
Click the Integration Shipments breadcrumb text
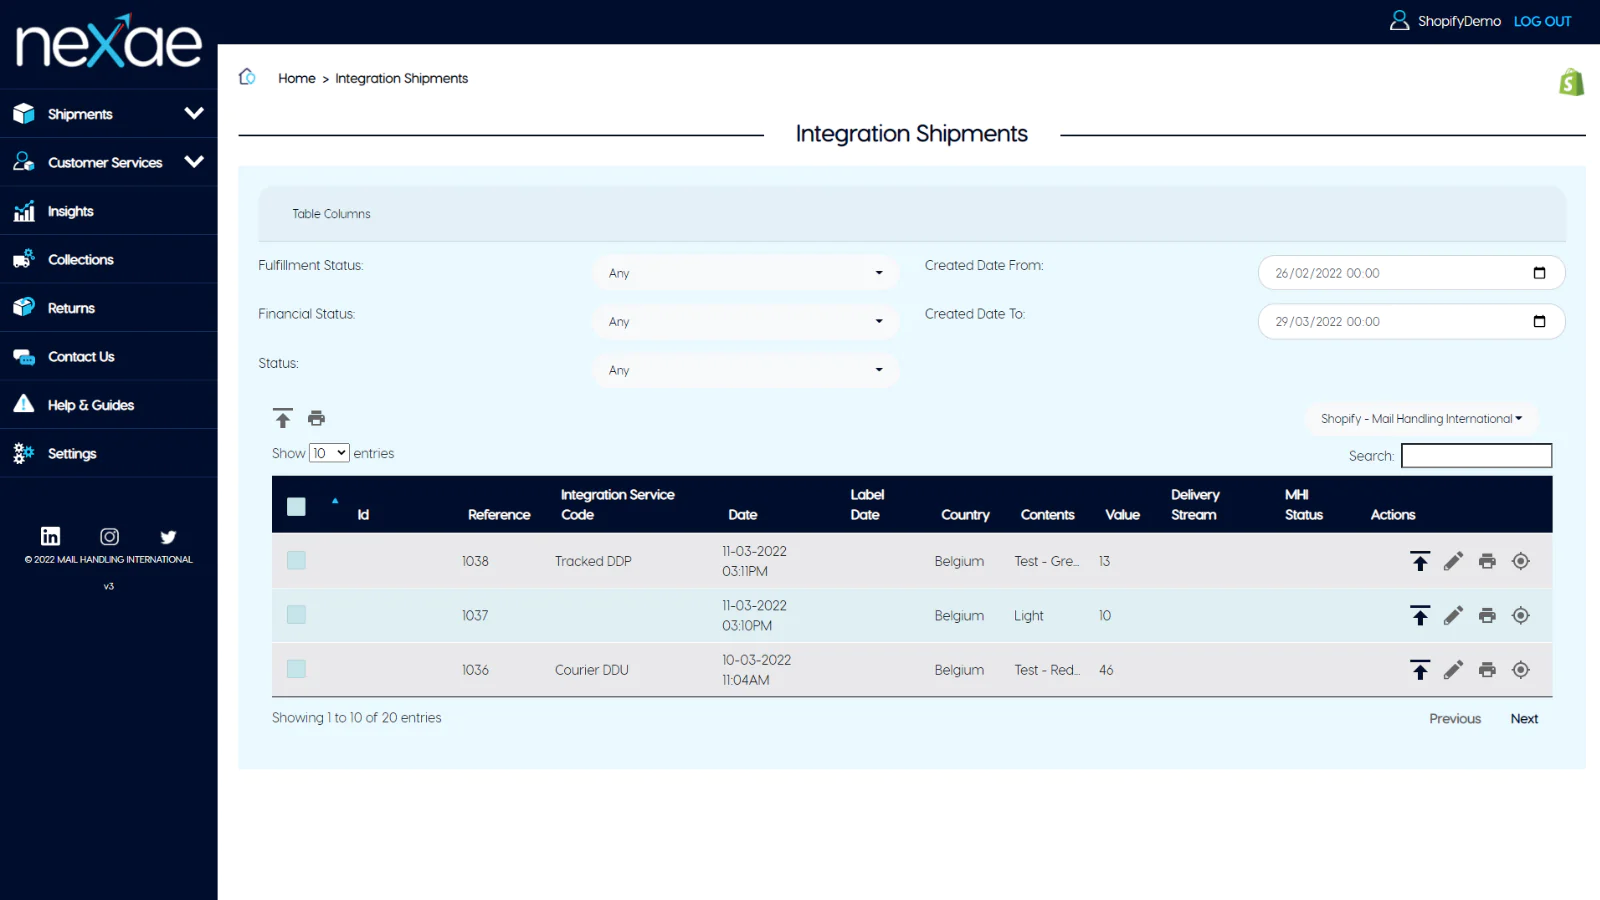(401, 78)
